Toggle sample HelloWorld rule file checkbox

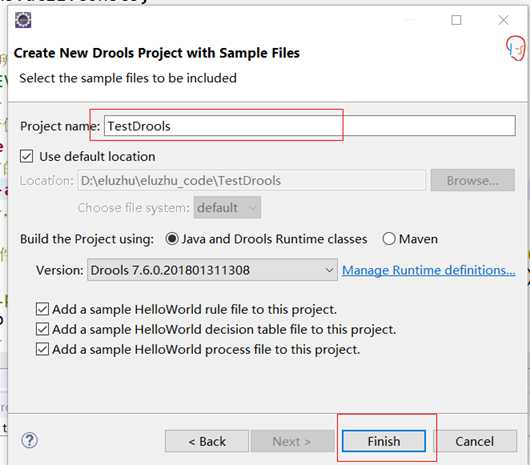pos(42,309)
